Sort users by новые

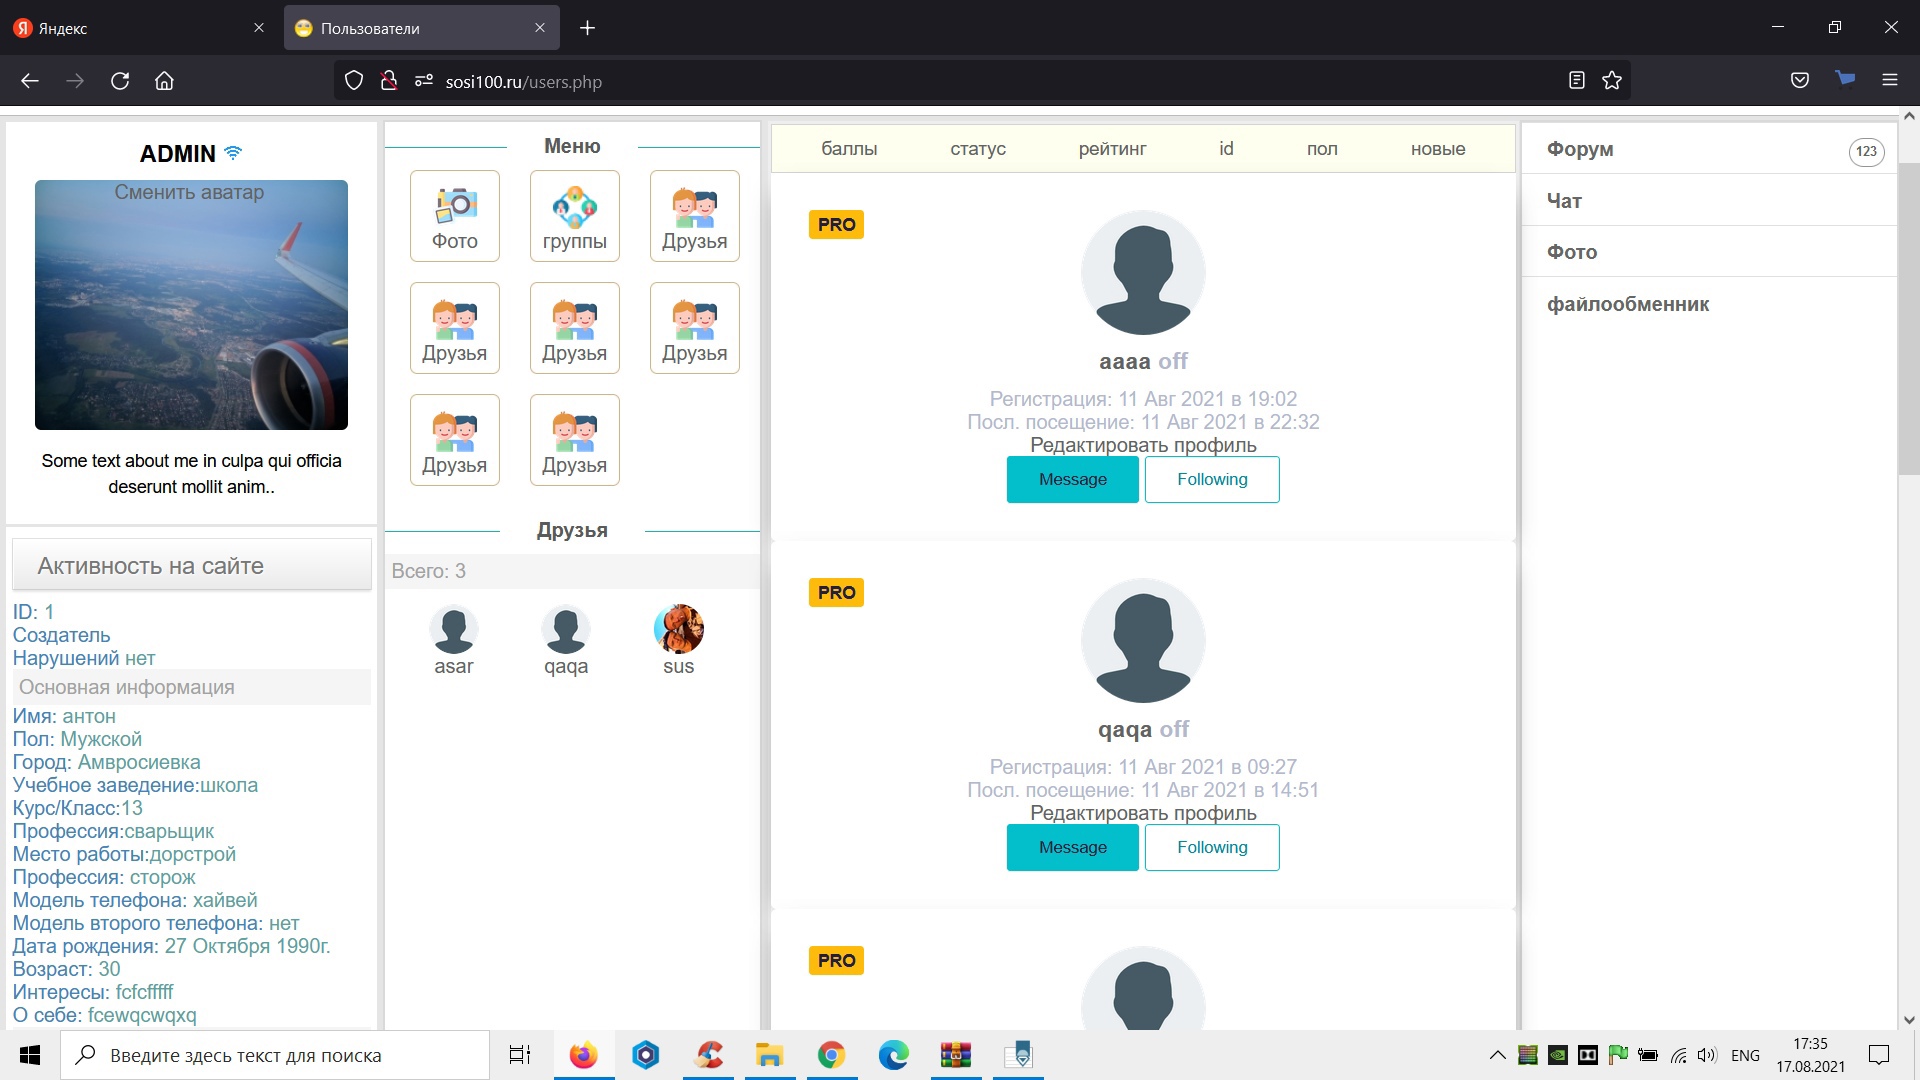(1437, 149)
